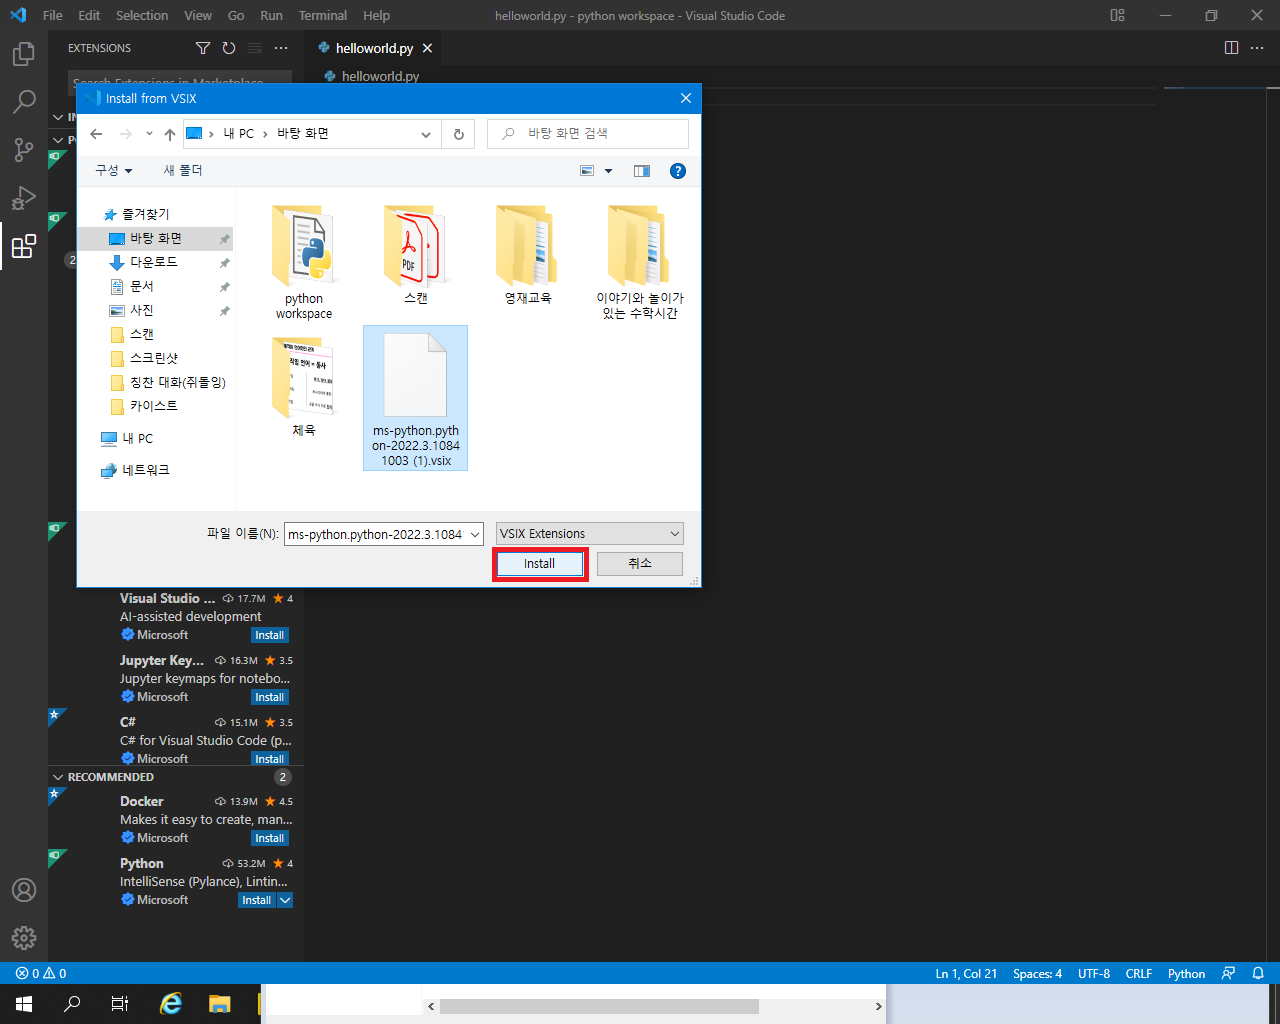
Task: Open the Selection menu
Action: pos(142,15)
